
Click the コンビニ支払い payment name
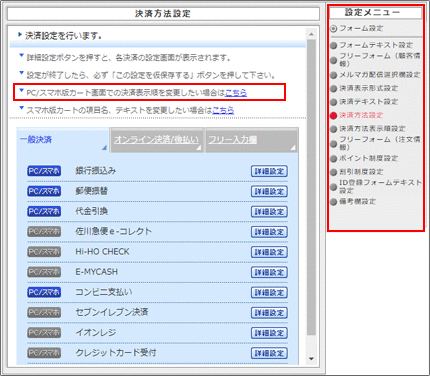coord(104,292)
